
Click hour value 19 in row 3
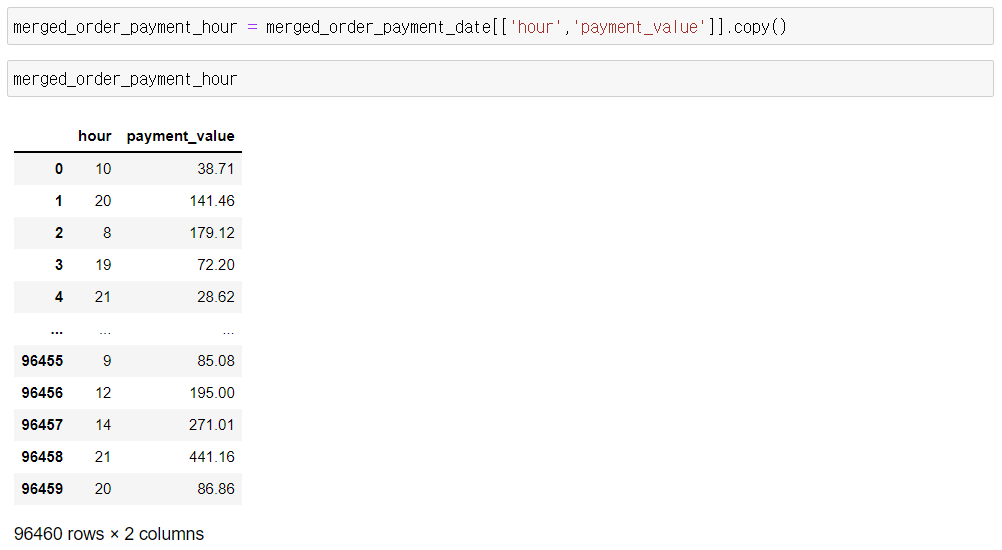(x=103, y=264)
